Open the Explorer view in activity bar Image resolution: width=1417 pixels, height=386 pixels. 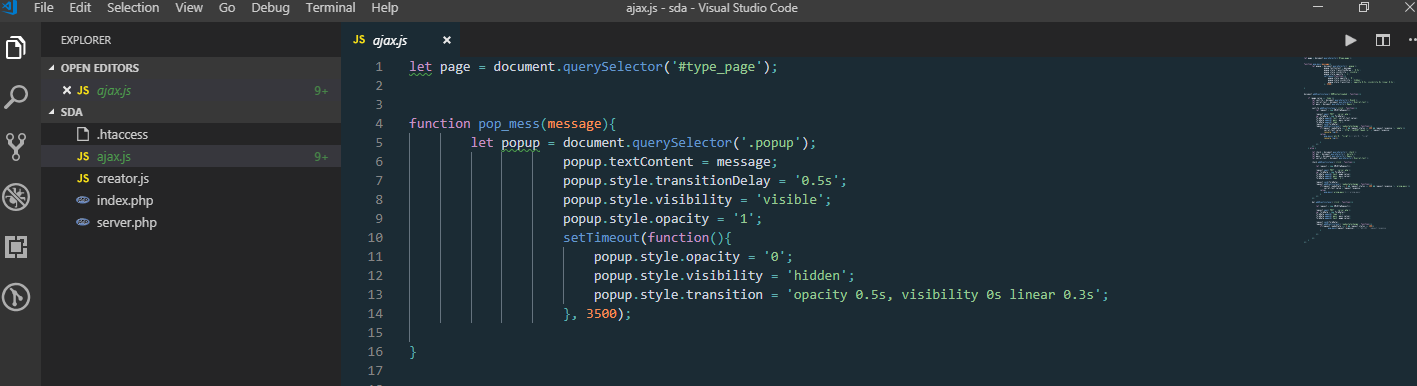click(16, 48)
